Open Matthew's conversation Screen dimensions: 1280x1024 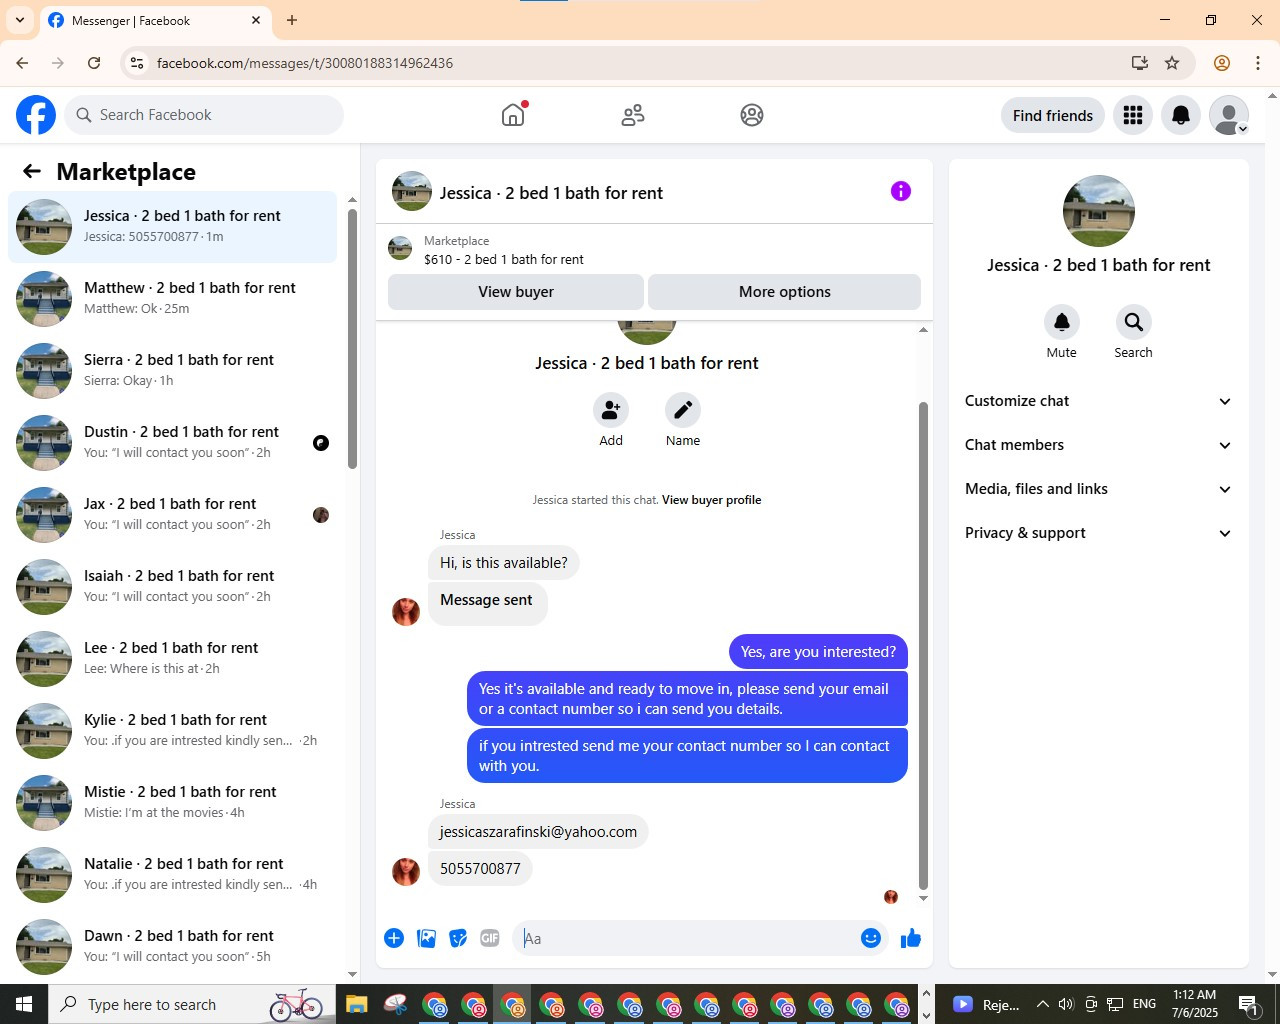tap(173, 299)
